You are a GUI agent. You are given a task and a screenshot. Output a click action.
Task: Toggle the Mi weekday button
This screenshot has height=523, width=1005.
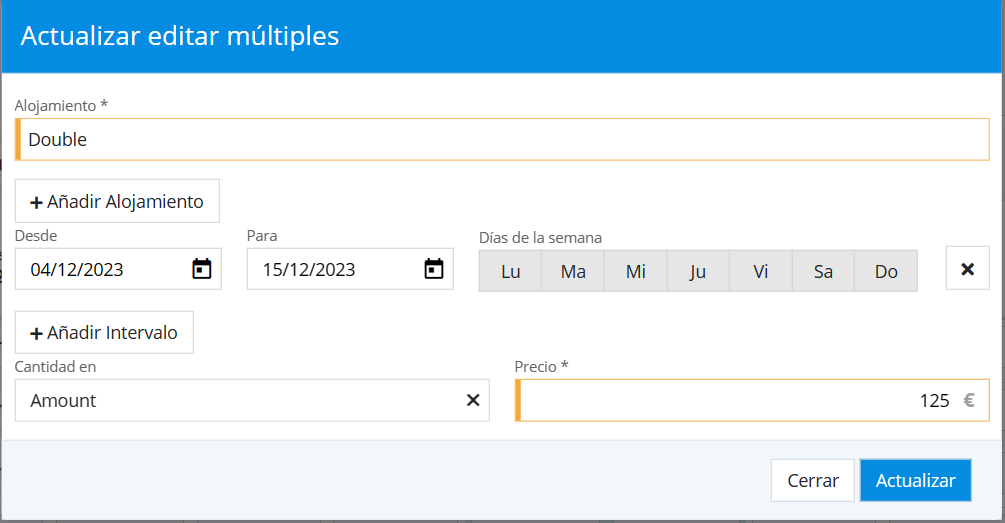pos(636,271)
